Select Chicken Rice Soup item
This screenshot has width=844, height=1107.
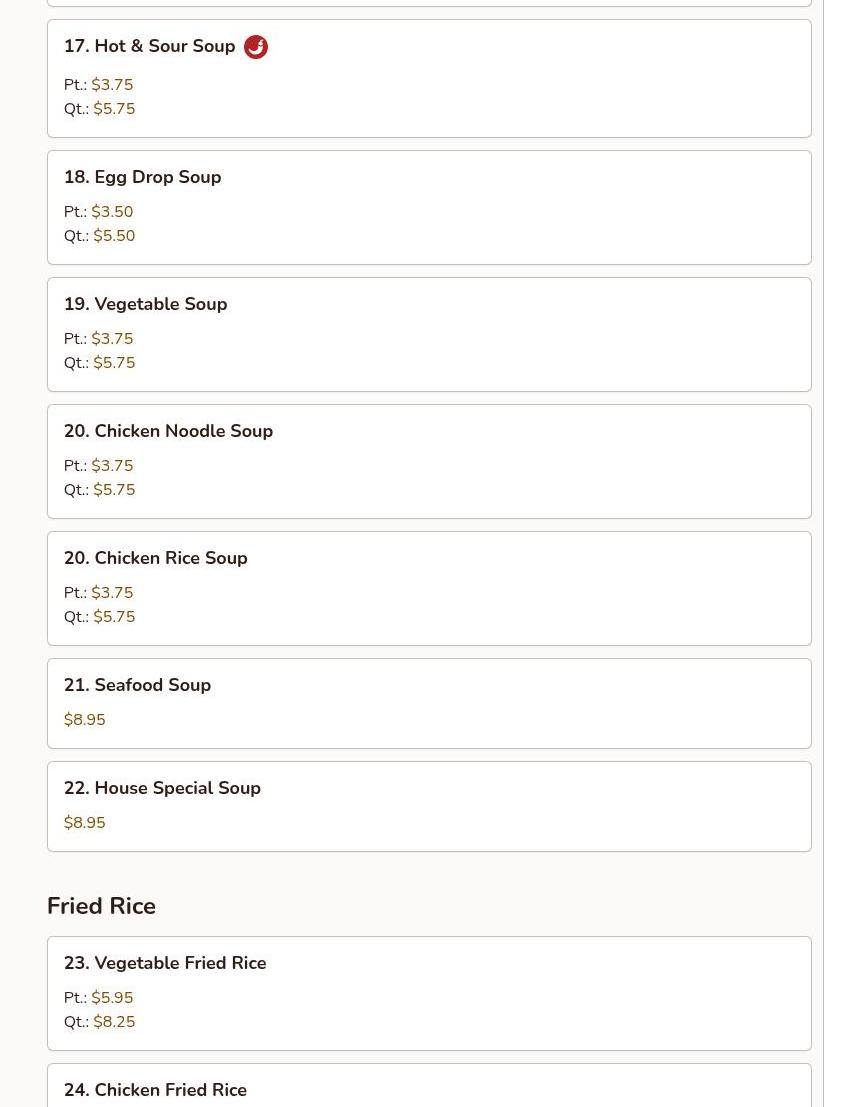pos(429,589)
